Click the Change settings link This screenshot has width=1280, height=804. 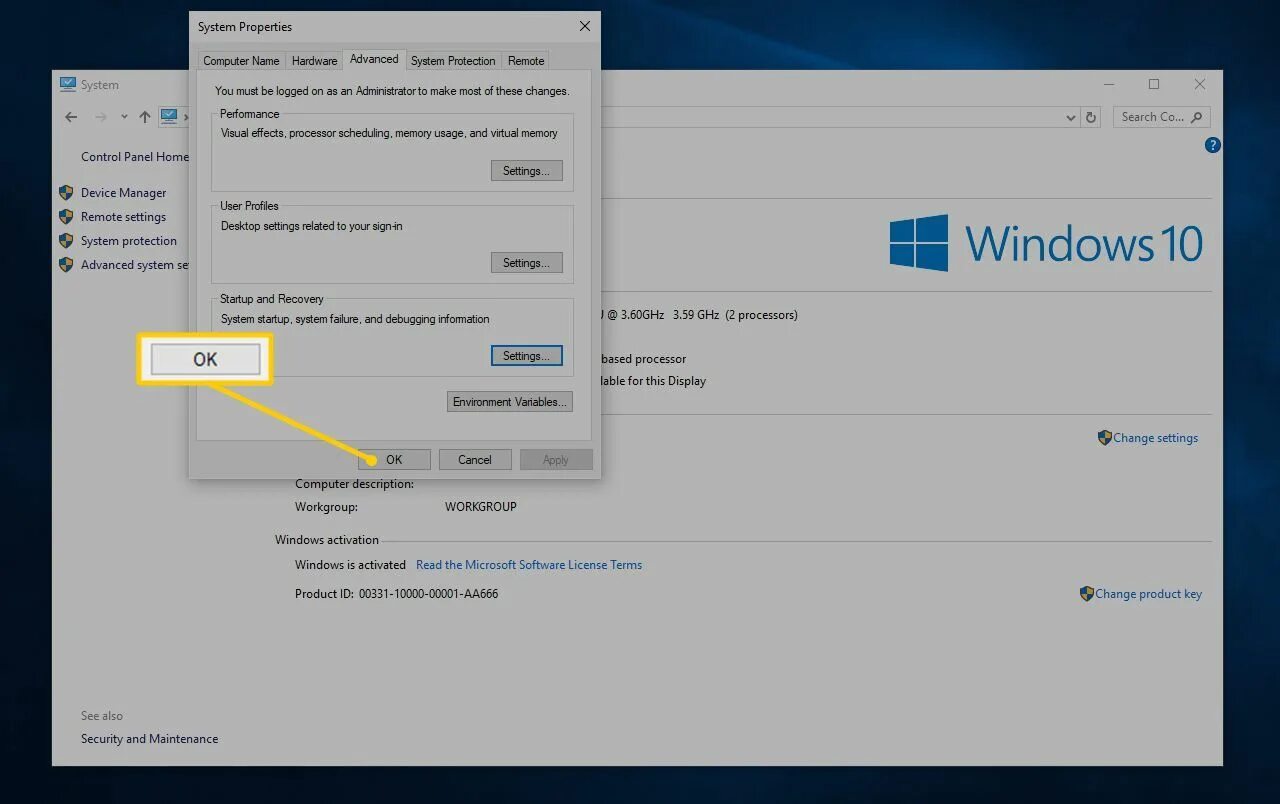tap(1155, 438)
